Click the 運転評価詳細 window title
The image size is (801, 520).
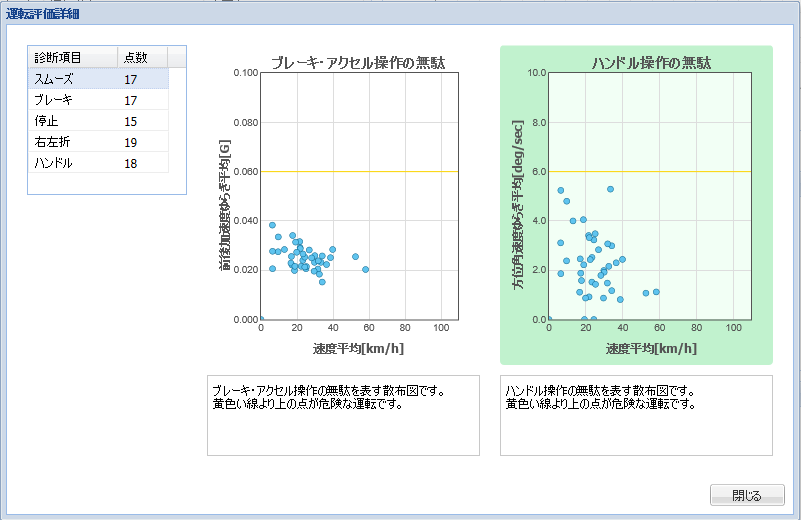pos(43,14)
